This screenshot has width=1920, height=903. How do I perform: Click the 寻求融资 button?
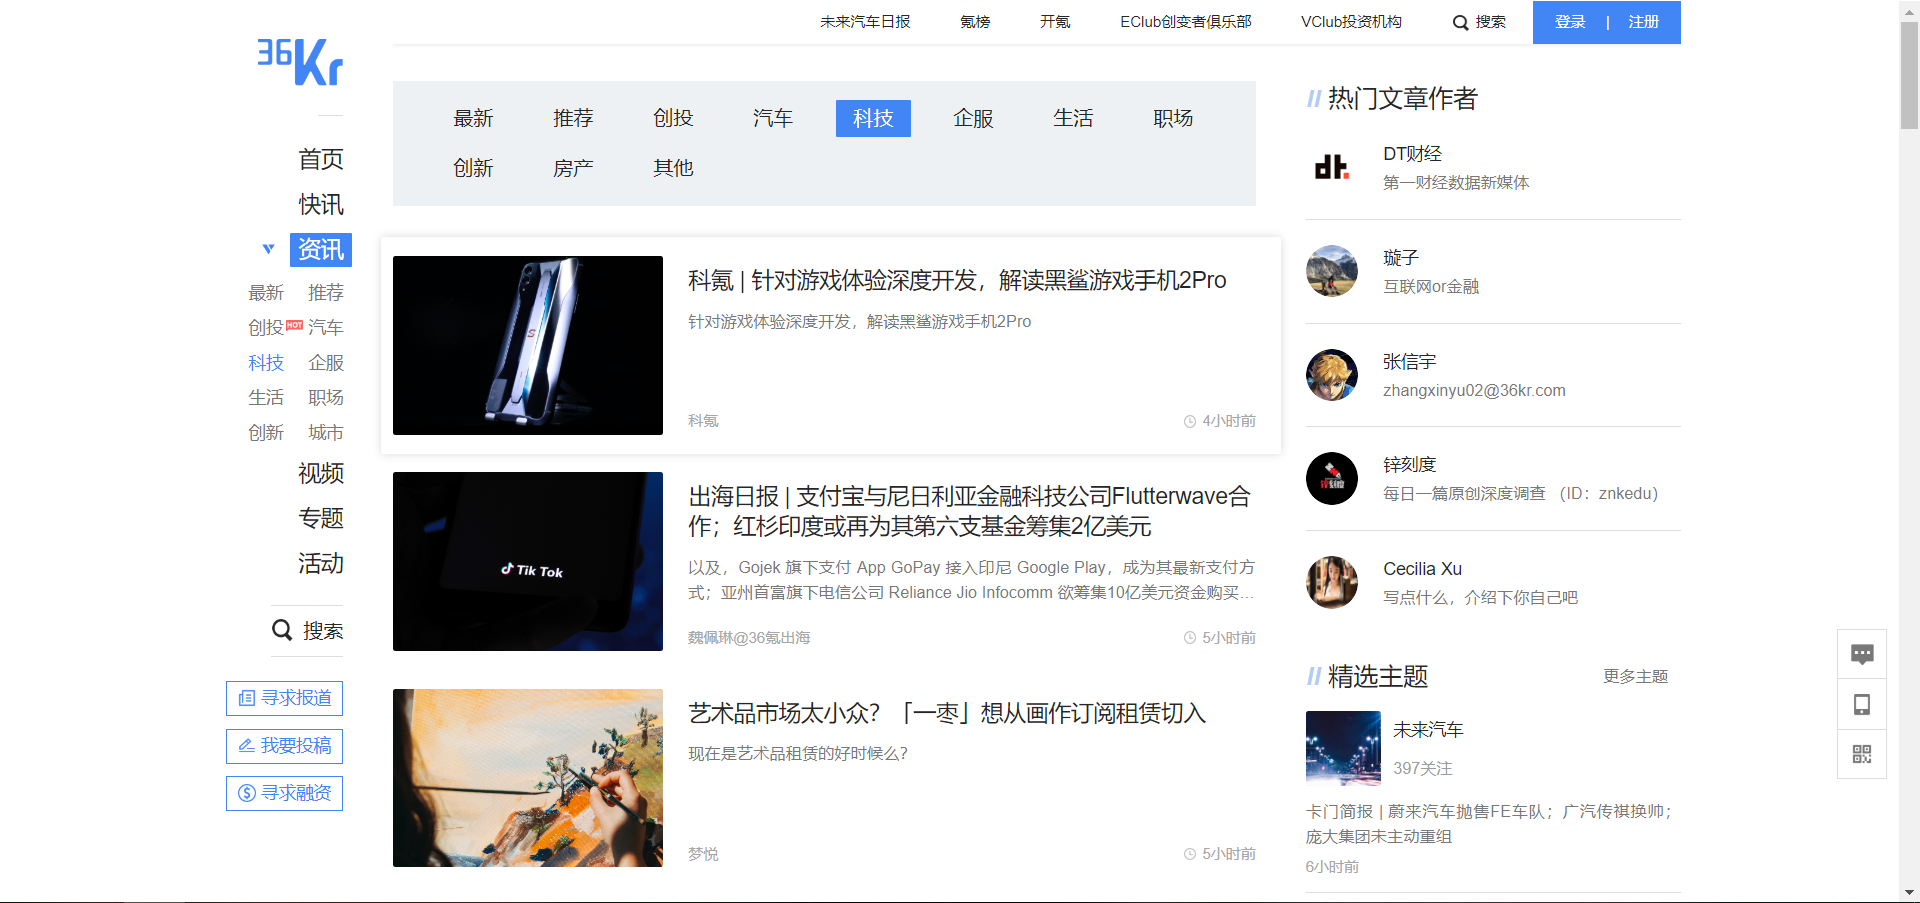(285, 793)
